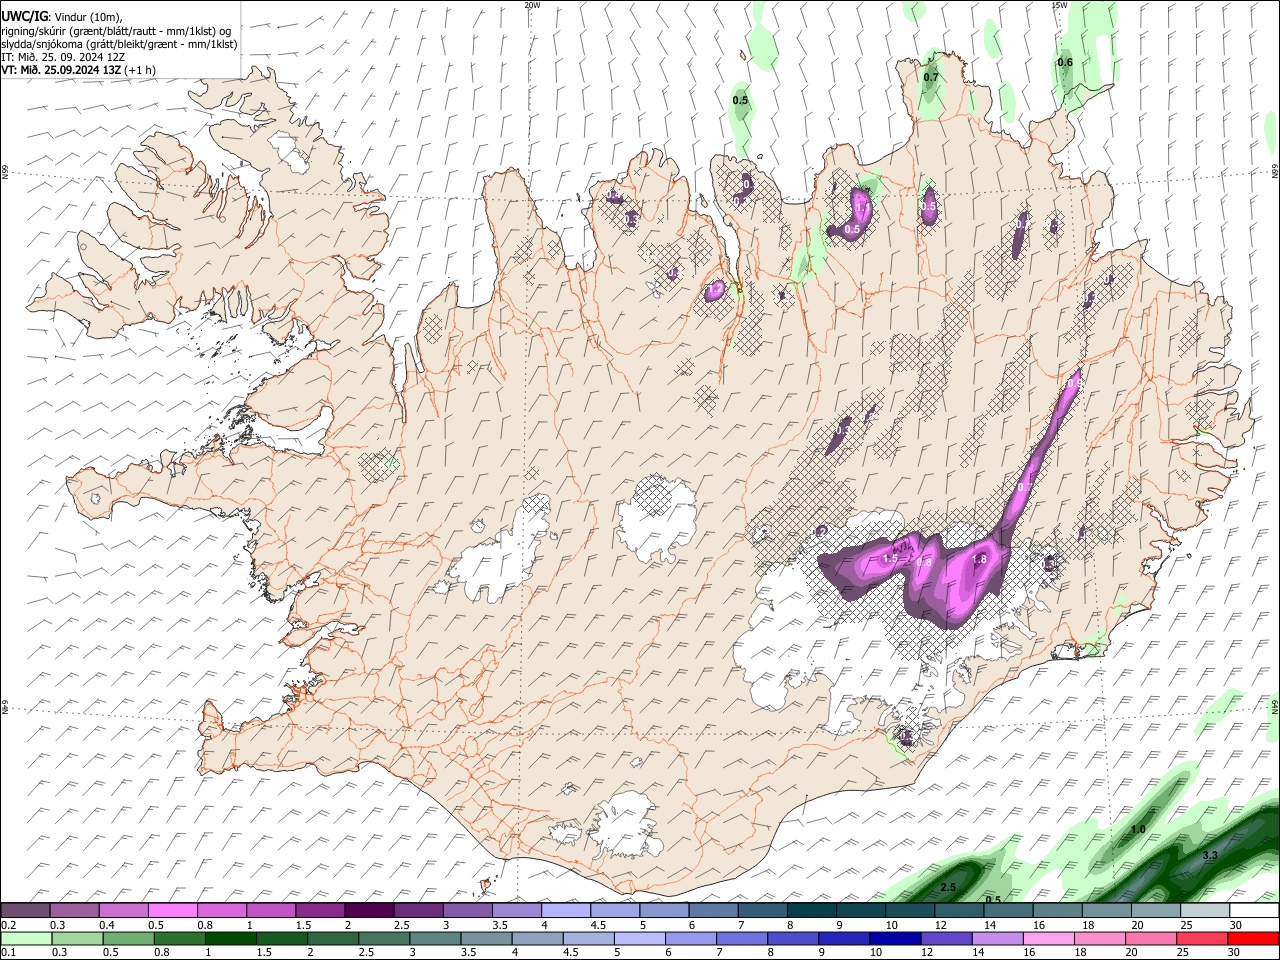Click the palest green 0.1 swatch, bottom row
Image resolution: width=1280 pixels, height=960 pixels.
(26, 938)
